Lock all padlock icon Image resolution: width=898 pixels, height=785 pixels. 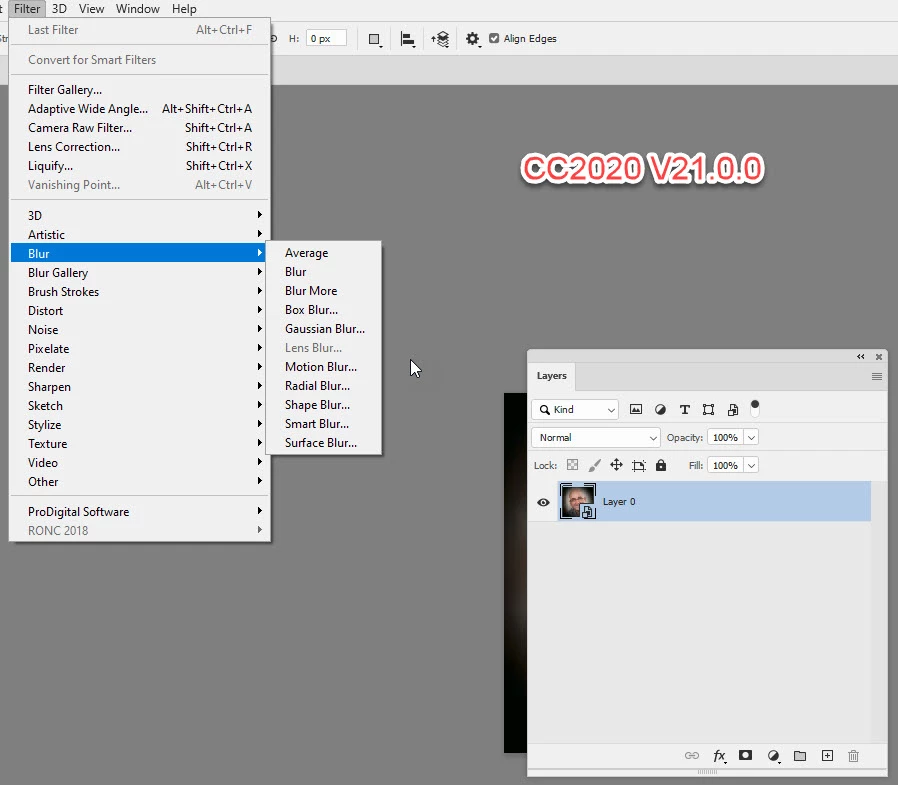coord(661,465)
